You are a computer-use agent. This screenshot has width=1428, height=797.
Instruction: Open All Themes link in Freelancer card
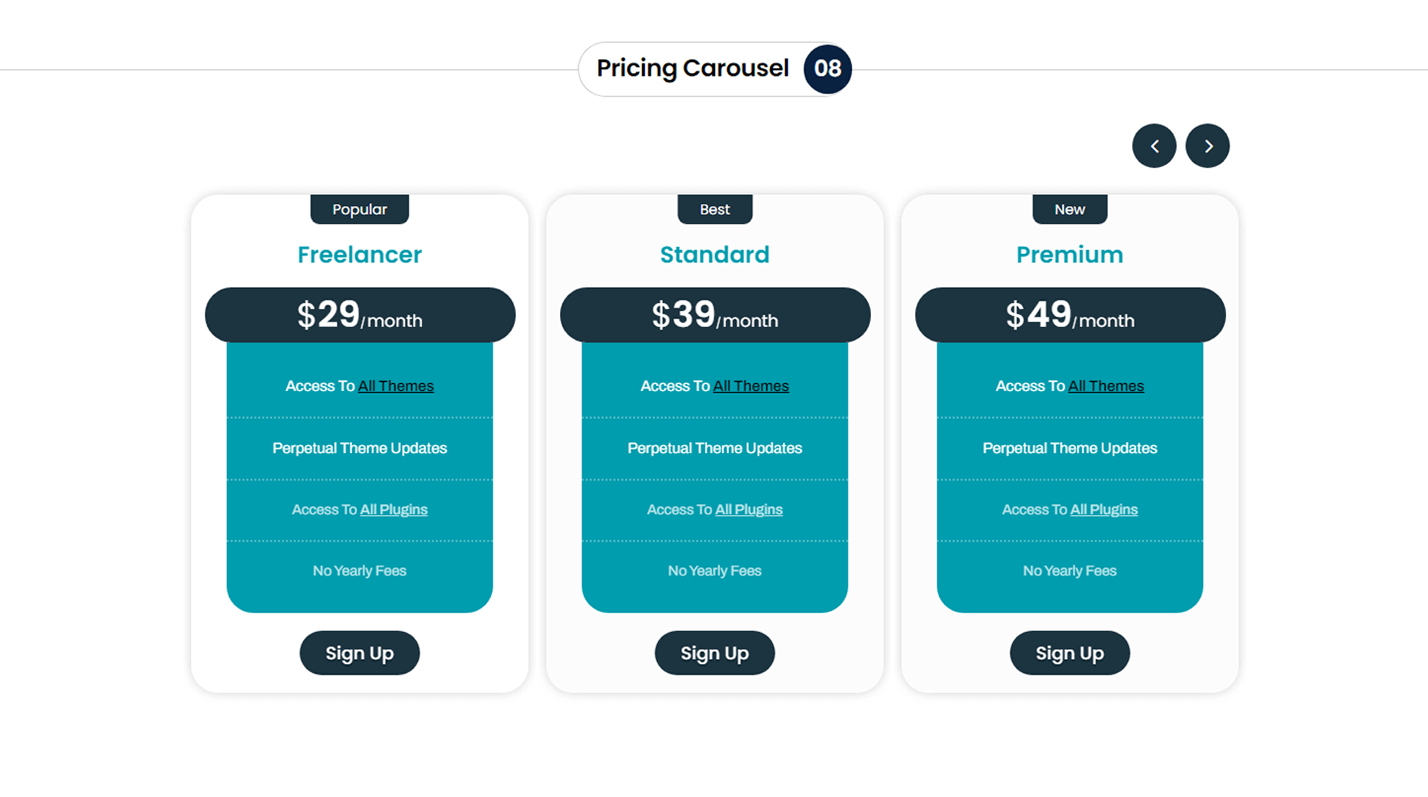pos(396,386)
